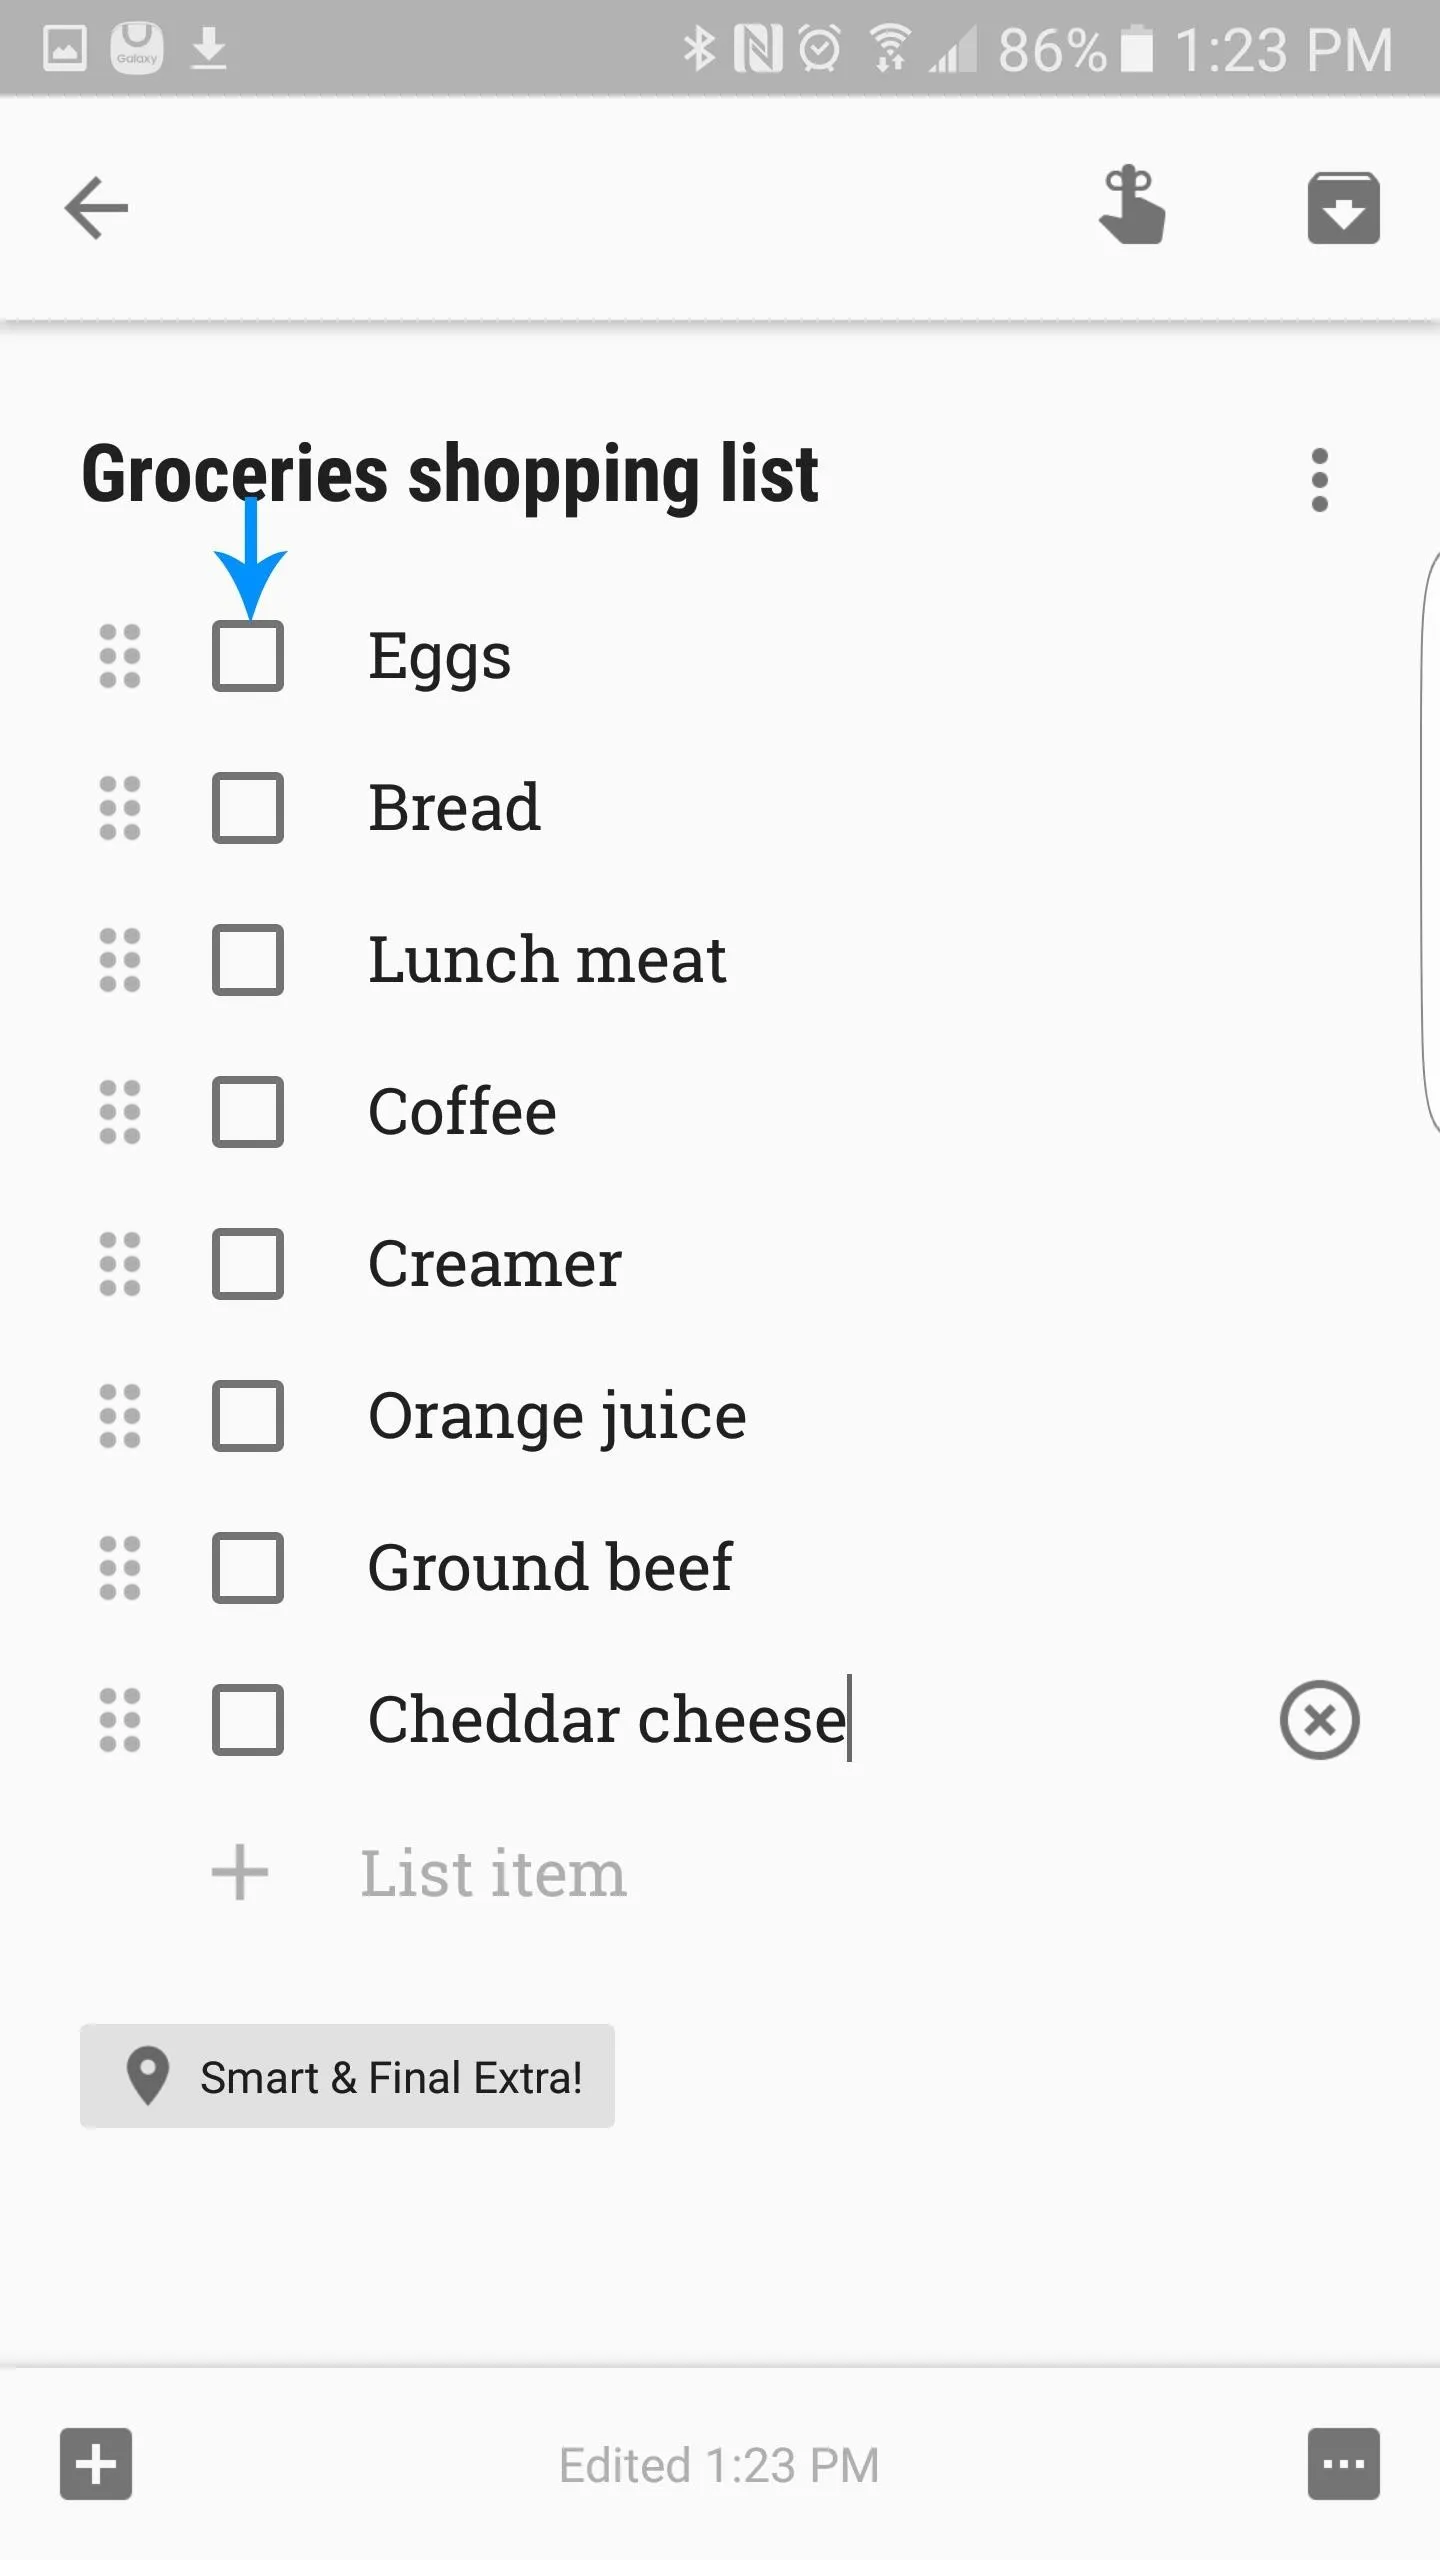Tap the download icon in status bar
The width and height of the screenshot is (1440, 2560).
click(209, 48)
